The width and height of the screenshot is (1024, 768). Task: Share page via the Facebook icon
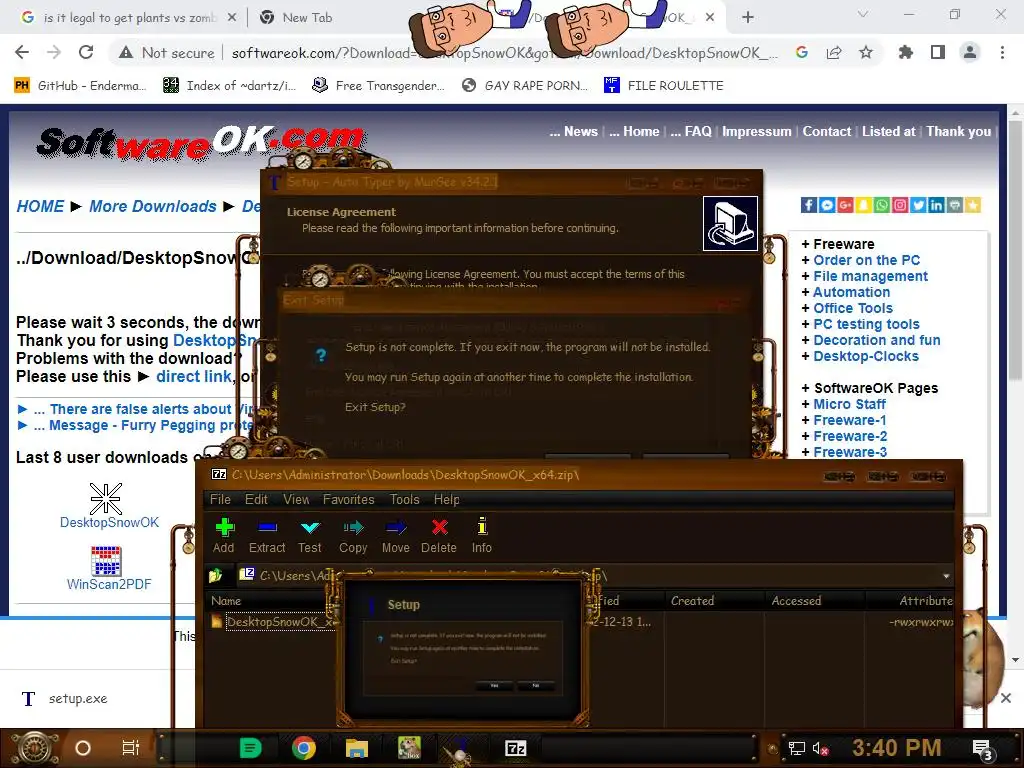808,205
